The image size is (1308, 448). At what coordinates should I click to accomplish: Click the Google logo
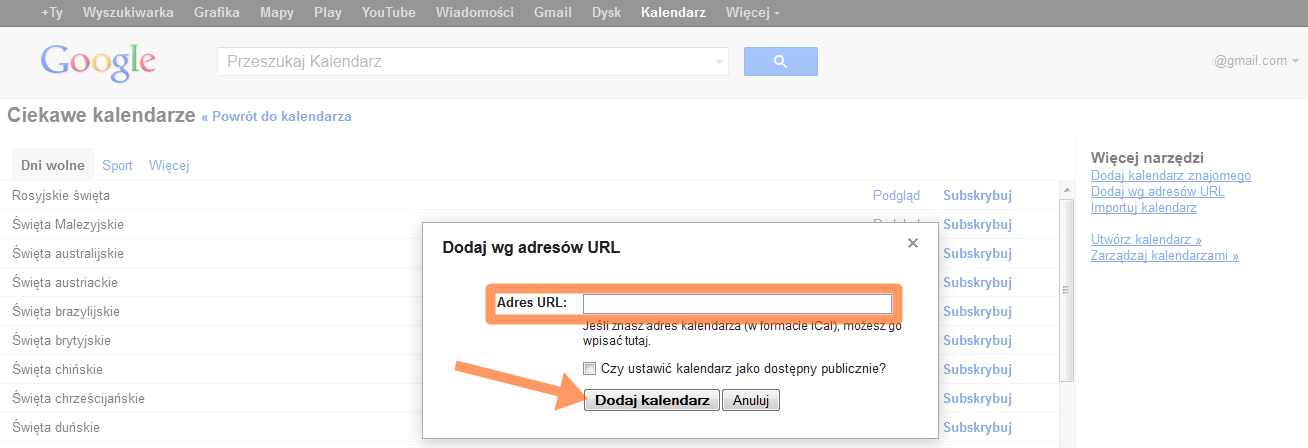(x=98, y=62)
